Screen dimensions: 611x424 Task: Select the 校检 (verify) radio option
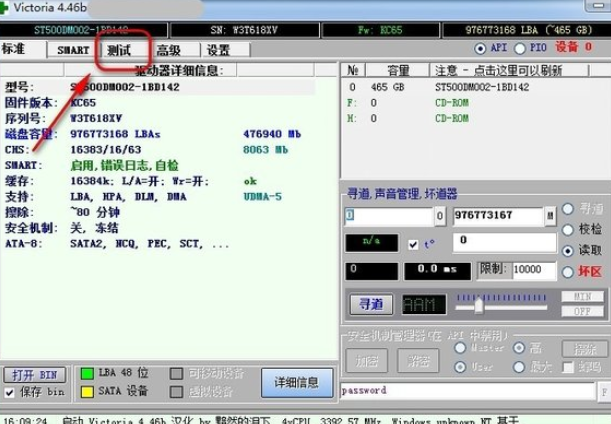[x=569, y=230]
